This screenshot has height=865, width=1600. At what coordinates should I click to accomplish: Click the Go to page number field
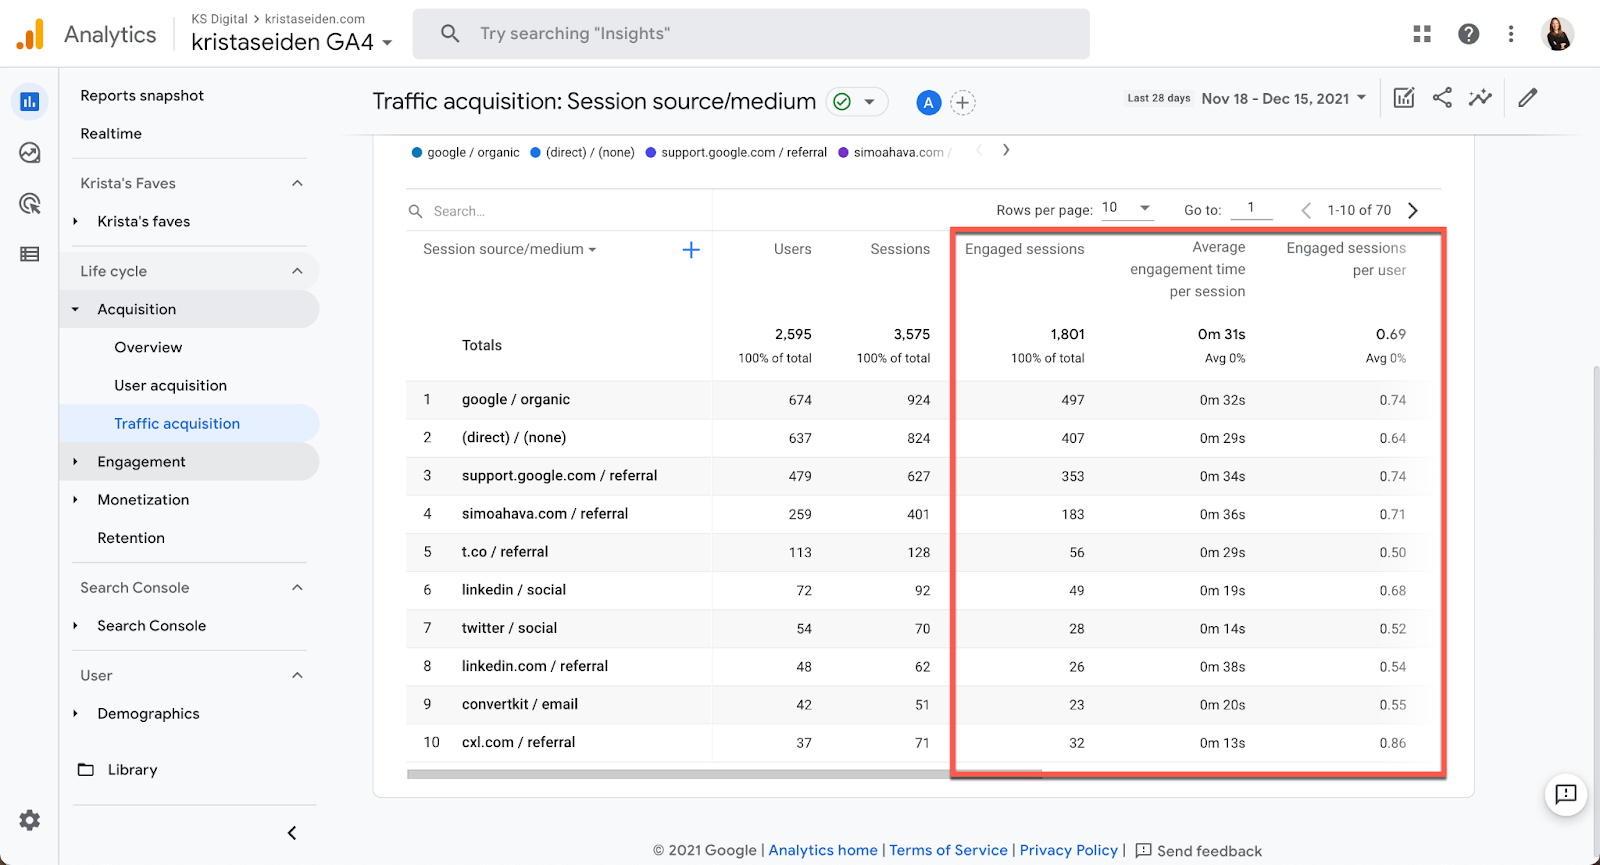(x=1251, y=208)
